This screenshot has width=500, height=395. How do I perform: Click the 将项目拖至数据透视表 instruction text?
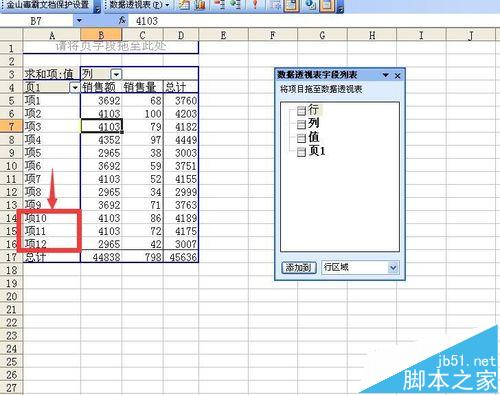point(321,89)
